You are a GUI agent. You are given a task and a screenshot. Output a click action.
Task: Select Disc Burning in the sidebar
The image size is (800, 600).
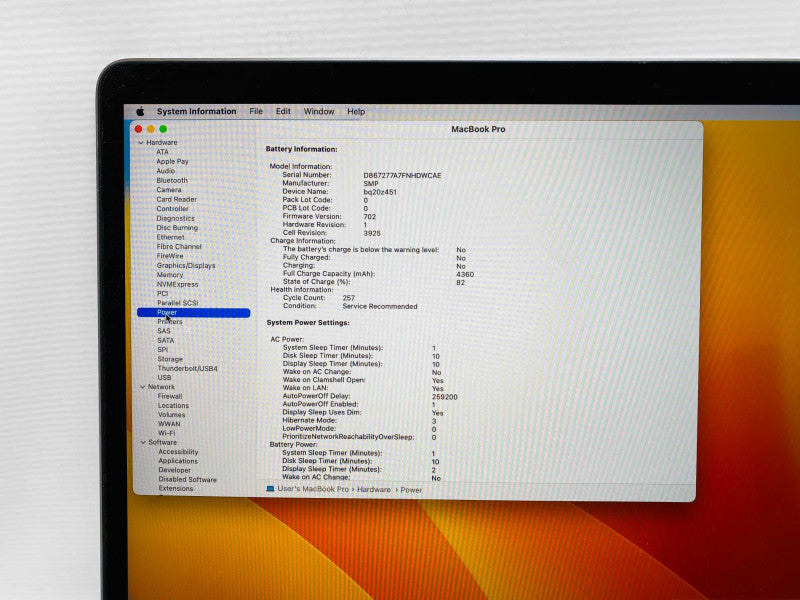click(x=177, y=228)
